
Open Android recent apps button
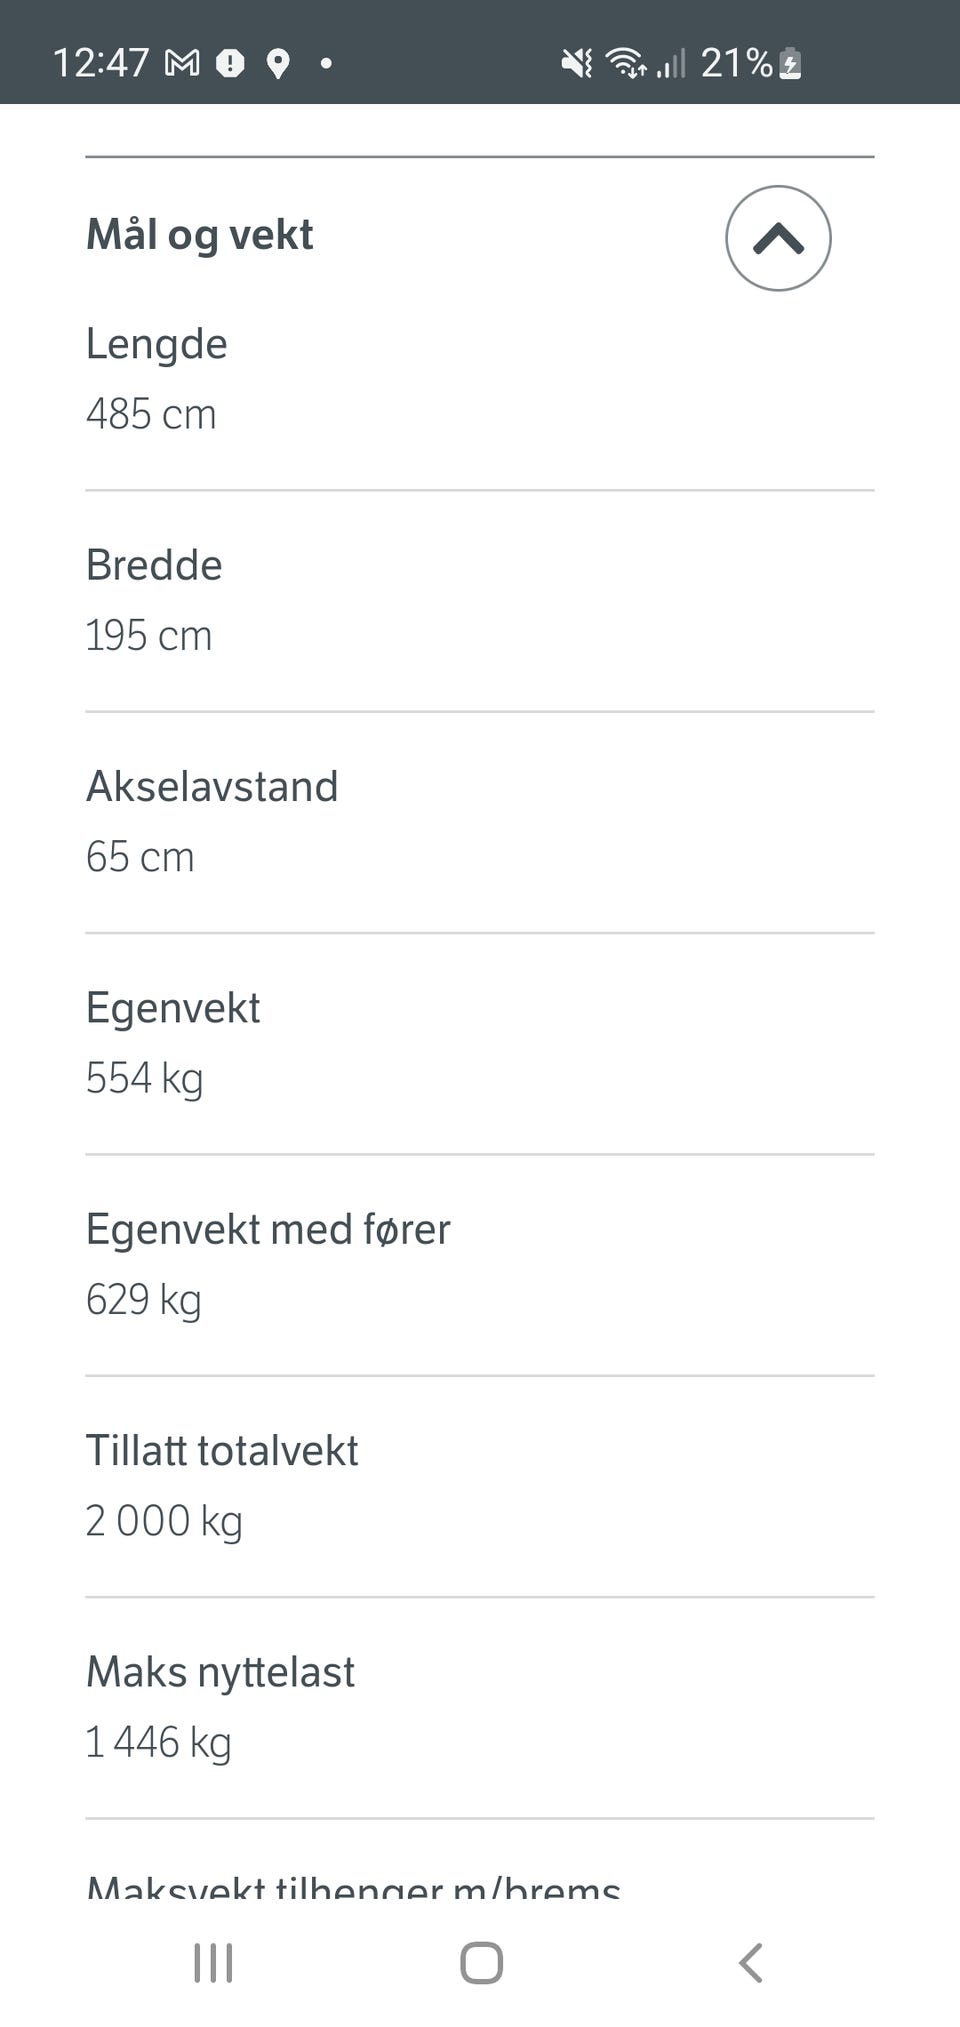[213, 1962]
